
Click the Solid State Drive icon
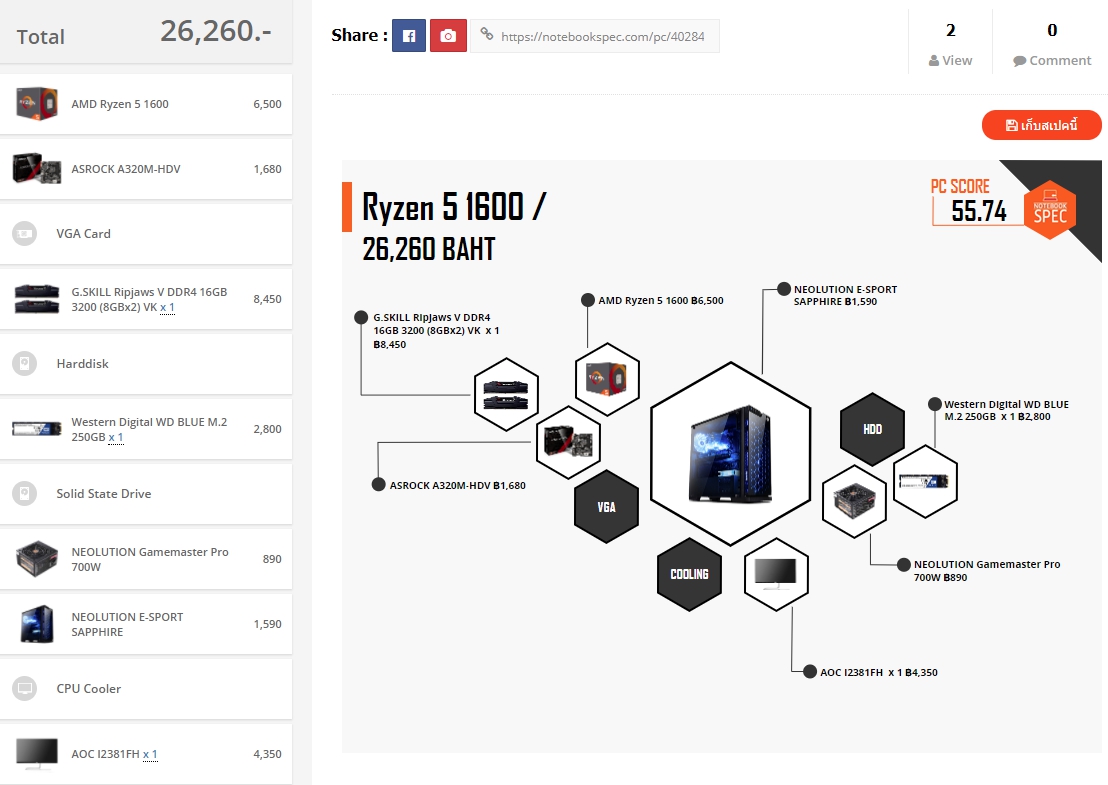click(x=25, y=493)
